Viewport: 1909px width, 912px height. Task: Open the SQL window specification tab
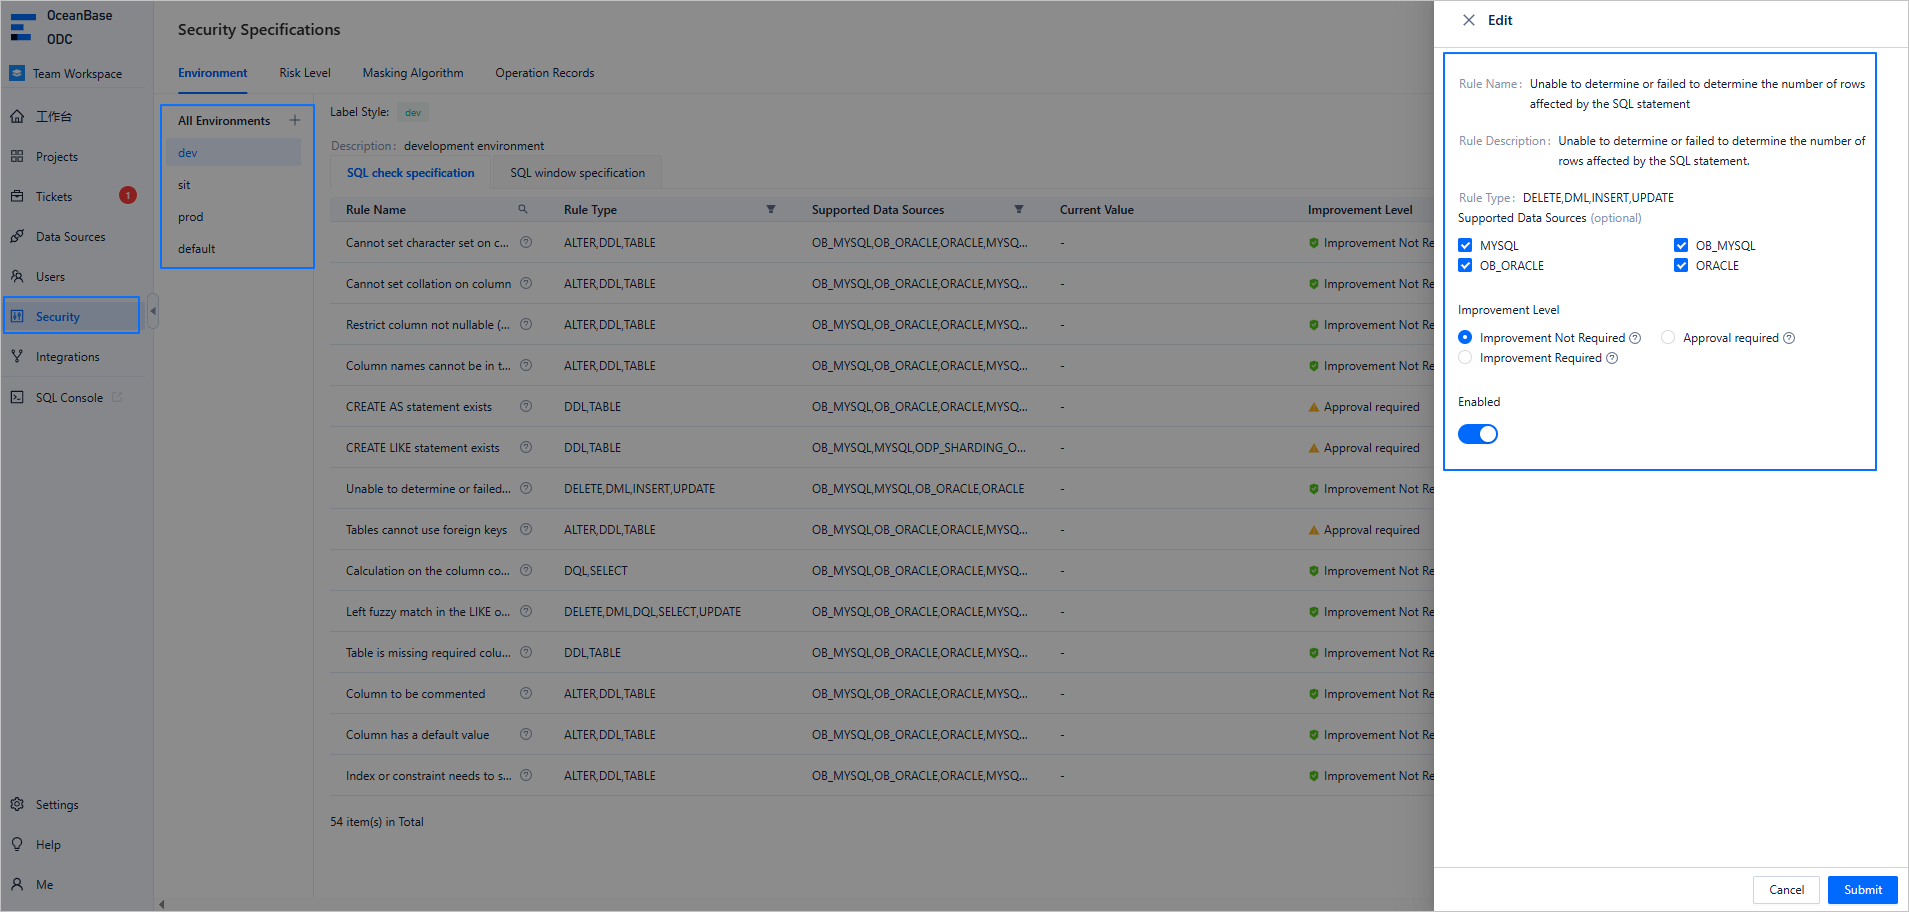[577, 173]
